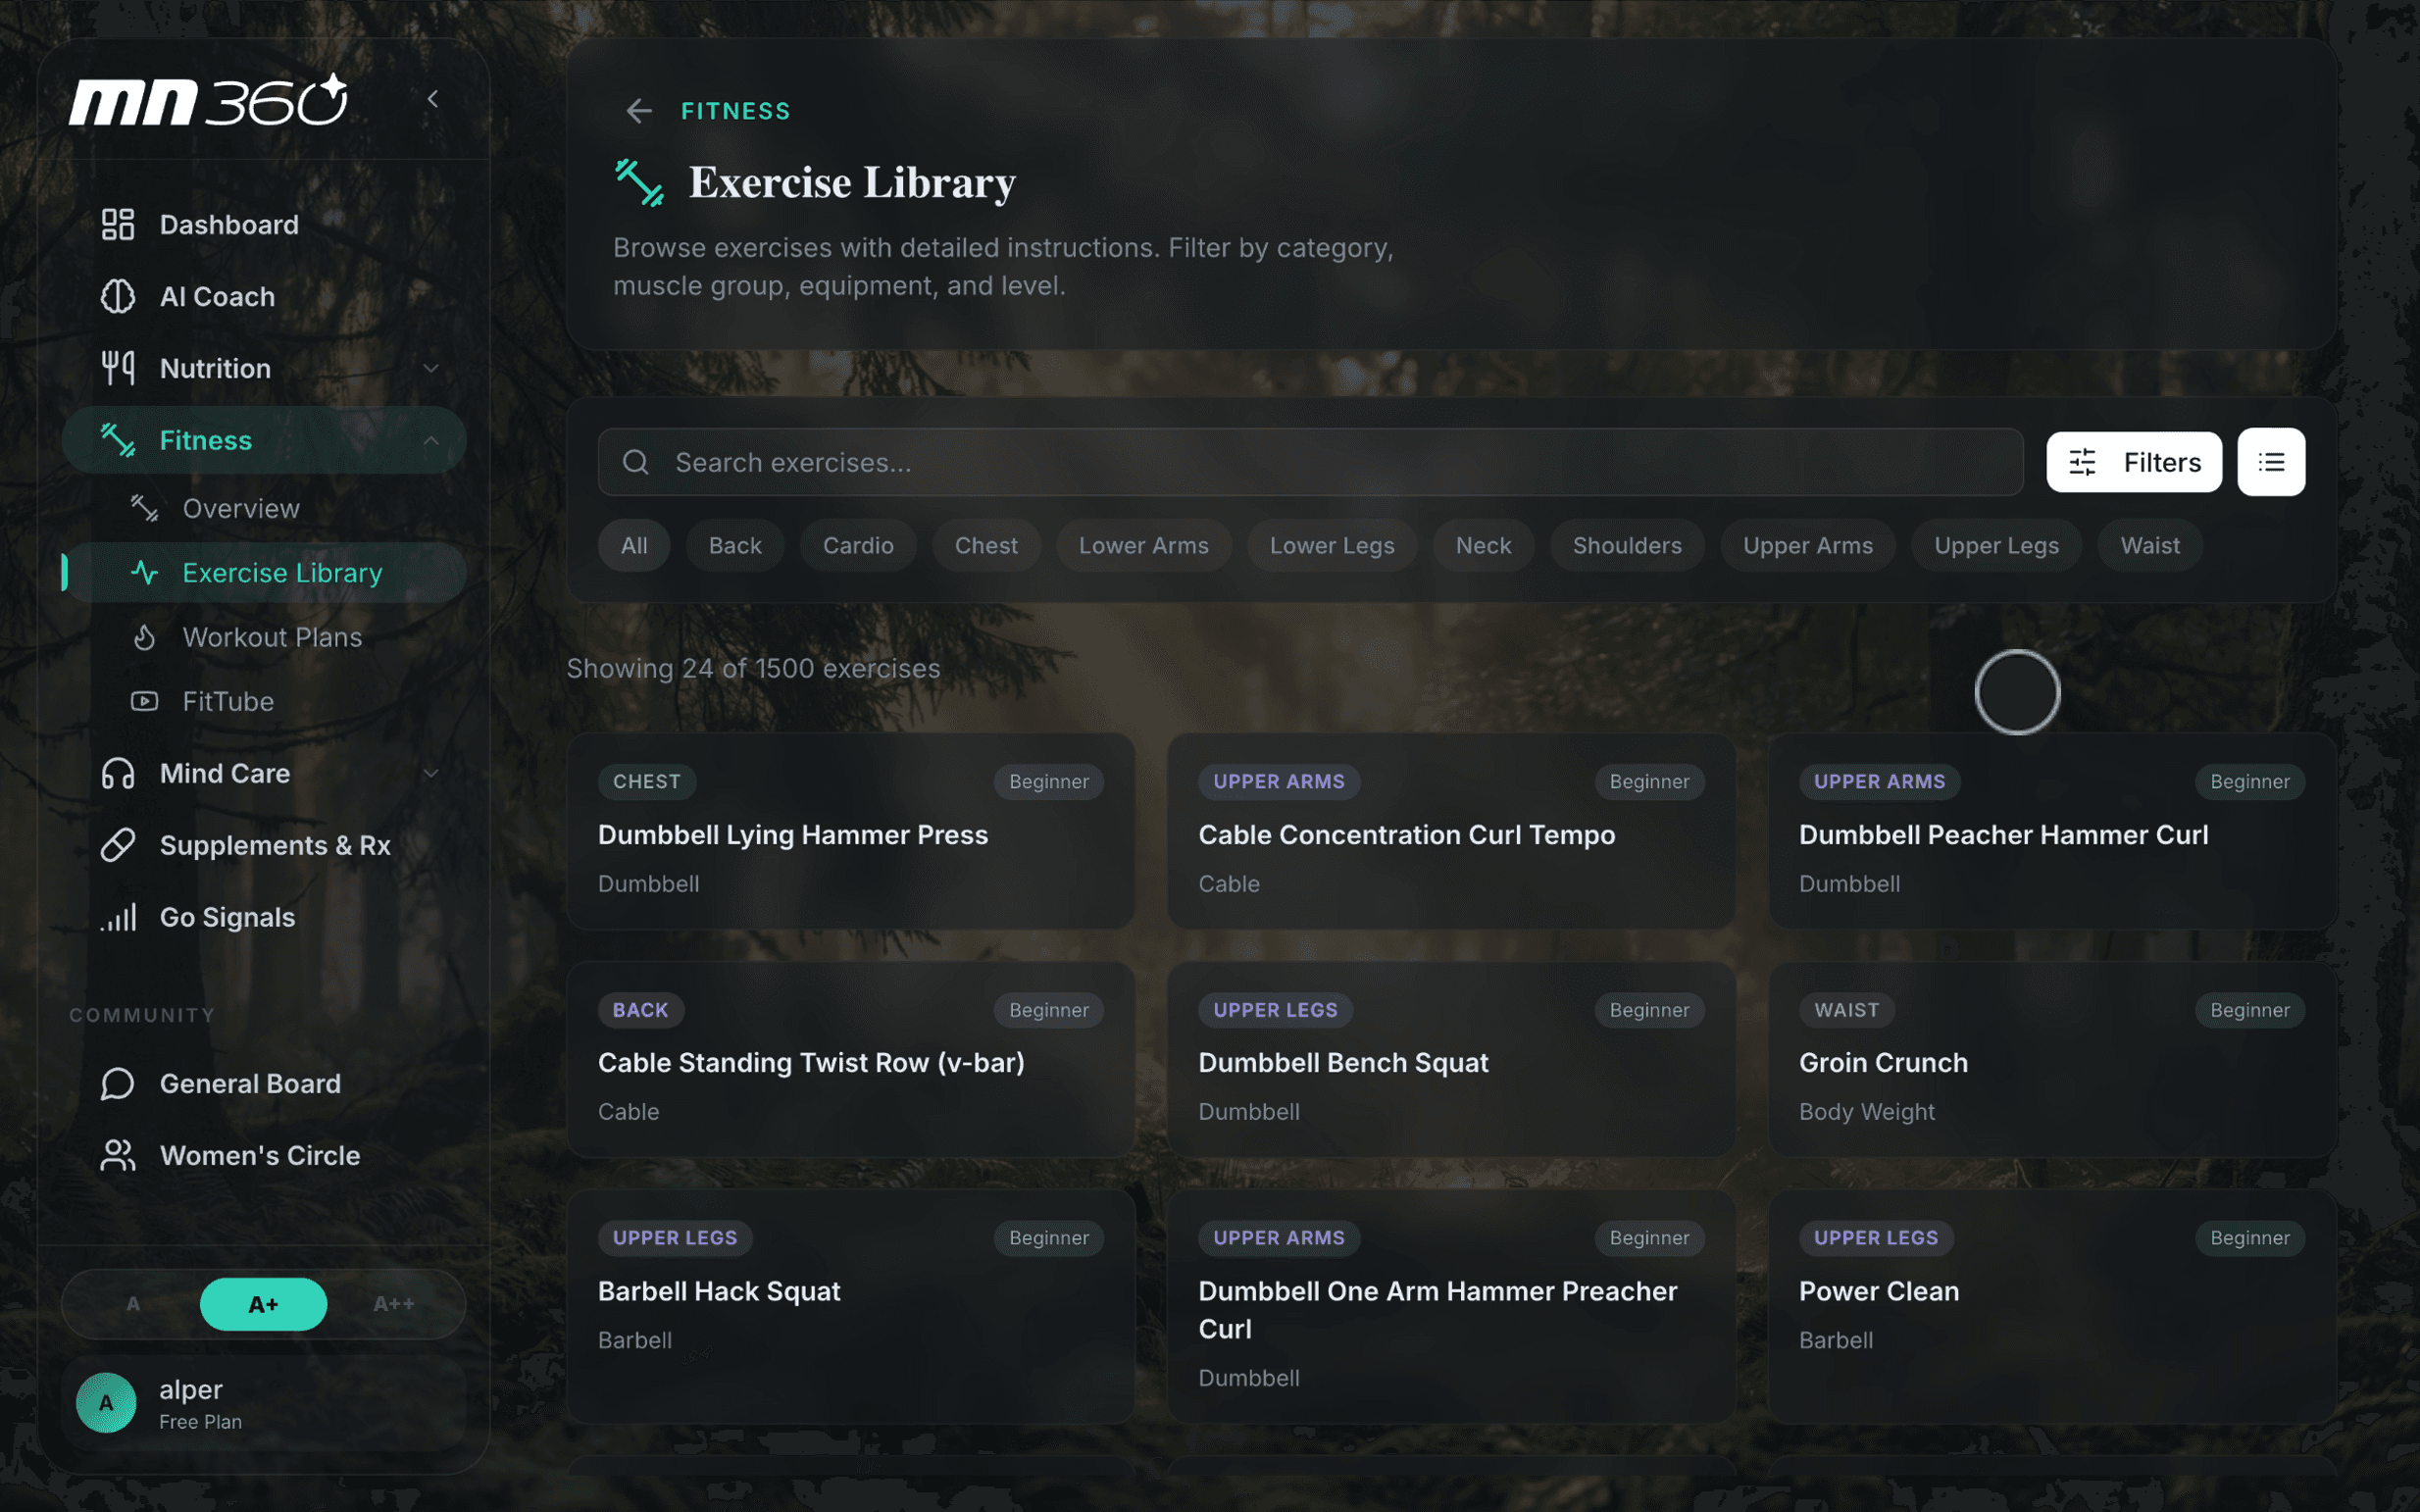
Task: Filter exercises by Chest category
Action: [985, 546]
